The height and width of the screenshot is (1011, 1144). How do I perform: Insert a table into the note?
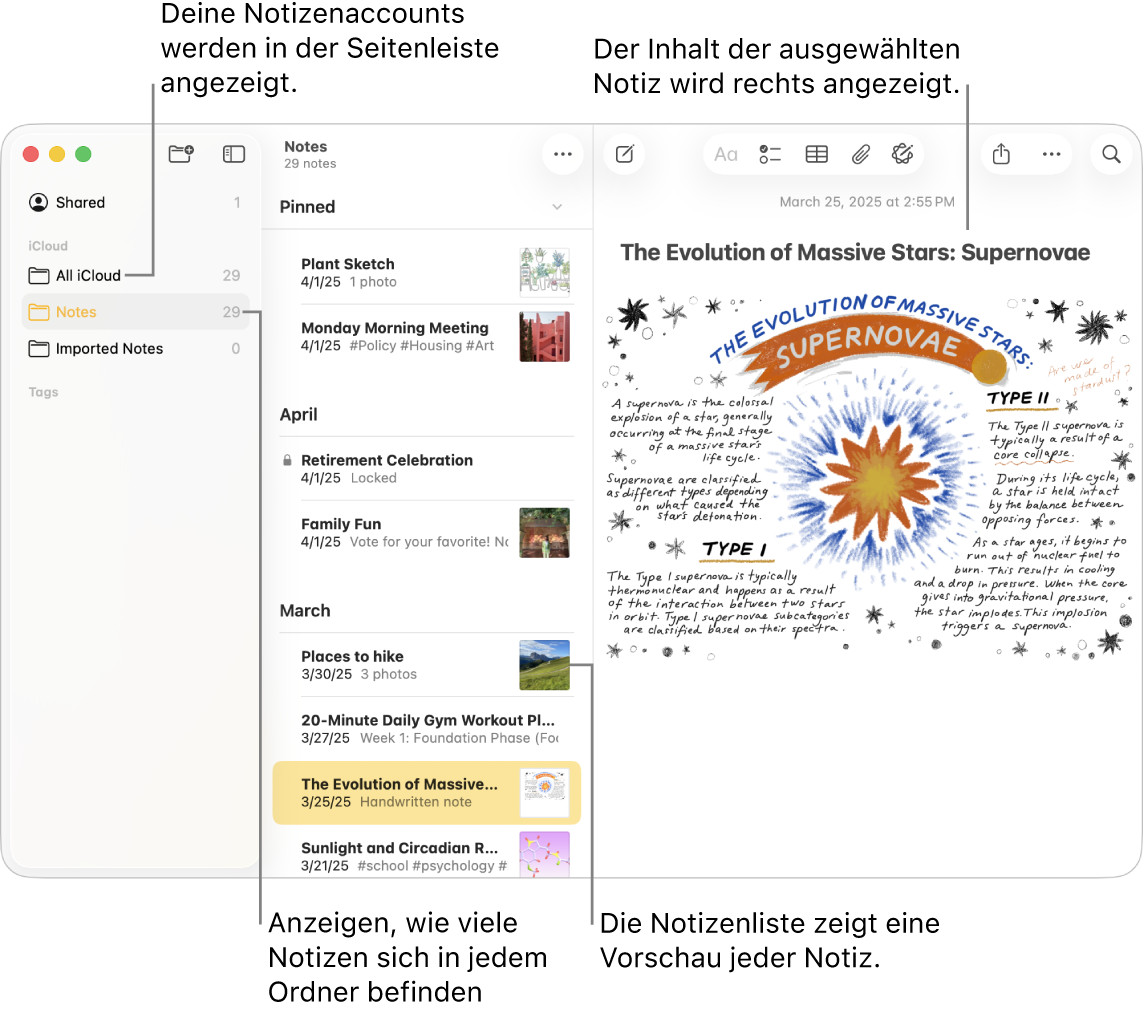pyautogui.click(x=816, y=154)
